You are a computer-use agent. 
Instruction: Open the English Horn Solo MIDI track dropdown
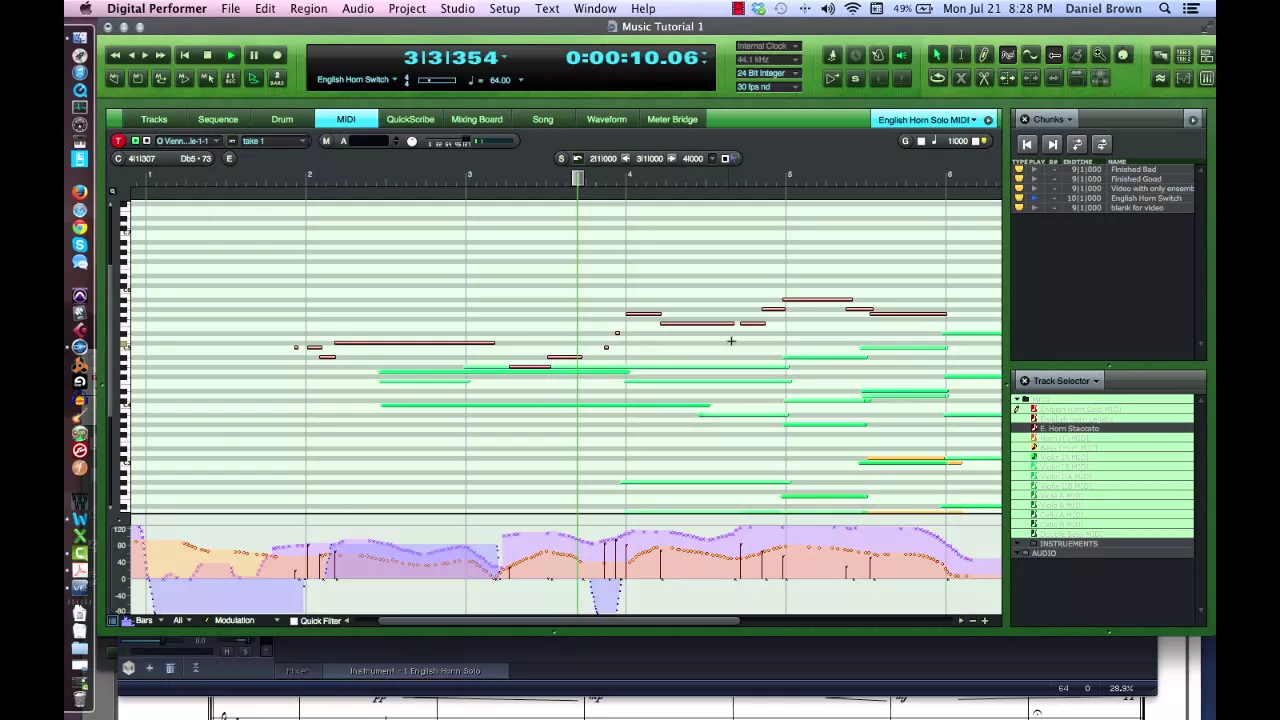[x=926, y=120]
